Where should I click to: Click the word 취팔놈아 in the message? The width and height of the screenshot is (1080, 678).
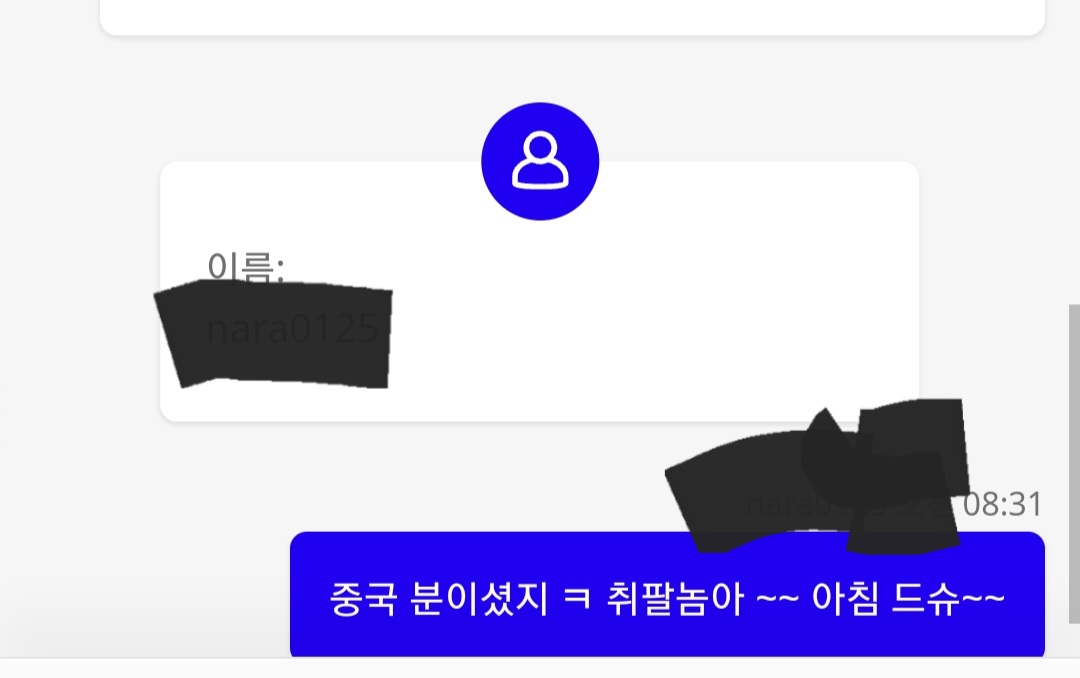pyautogui.click(x=675, y=599)
